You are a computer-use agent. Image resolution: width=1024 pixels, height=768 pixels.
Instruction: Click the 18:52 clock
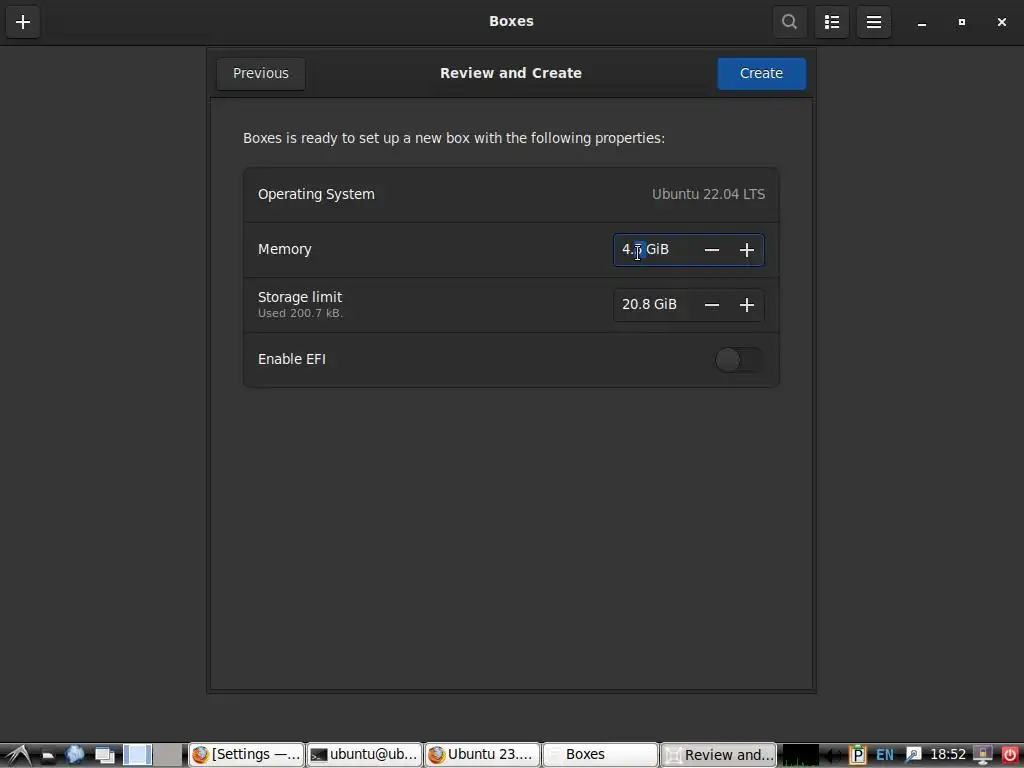(x=948, y=755)
